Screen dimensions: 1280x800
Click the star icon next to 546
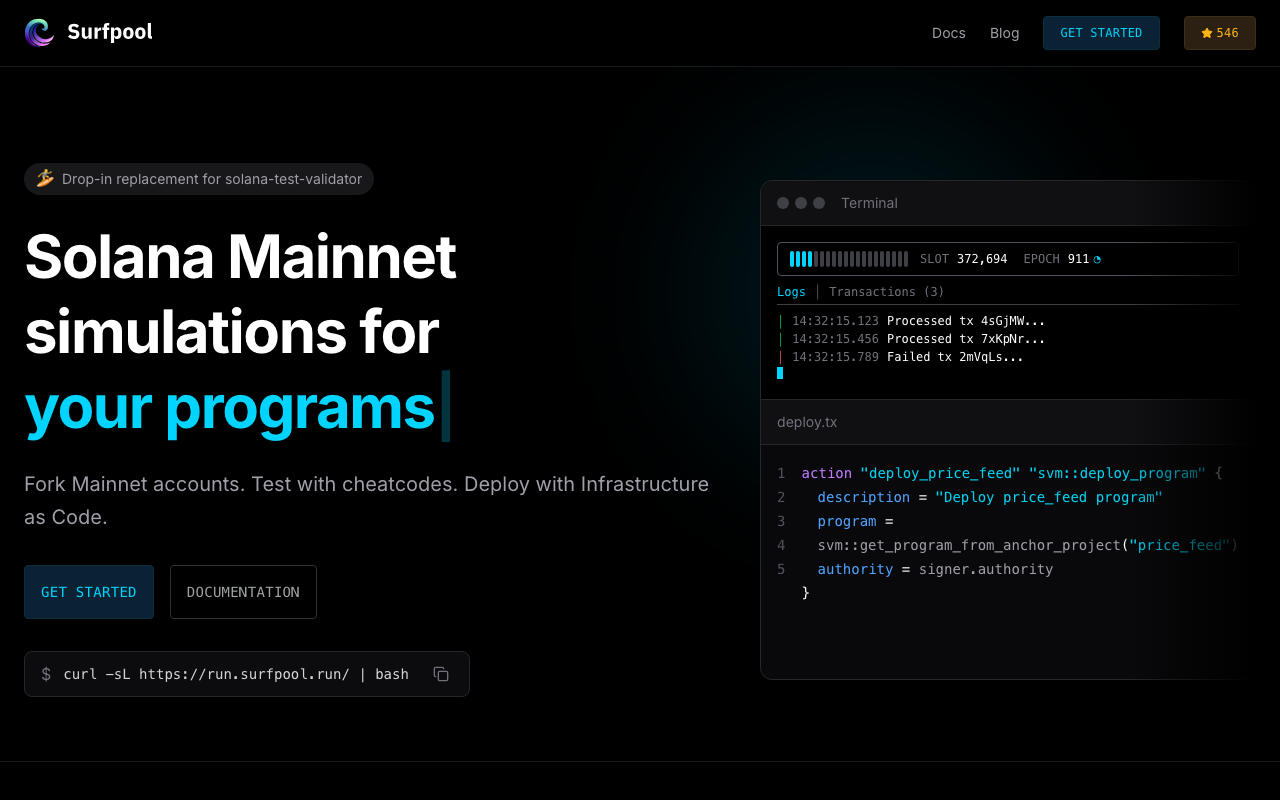[x=1207, y=33]
